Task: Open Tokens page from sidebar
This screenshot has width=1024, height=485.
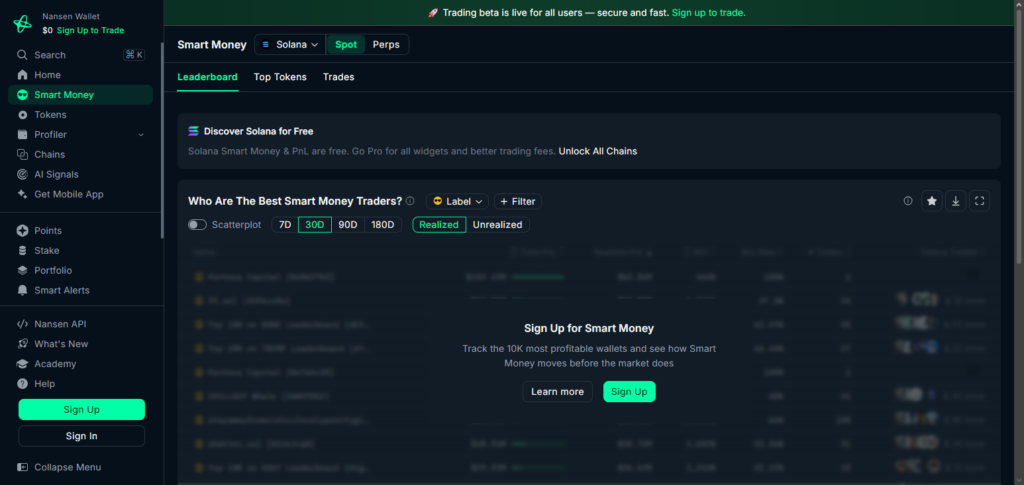Action: click(x=80, y=115)
